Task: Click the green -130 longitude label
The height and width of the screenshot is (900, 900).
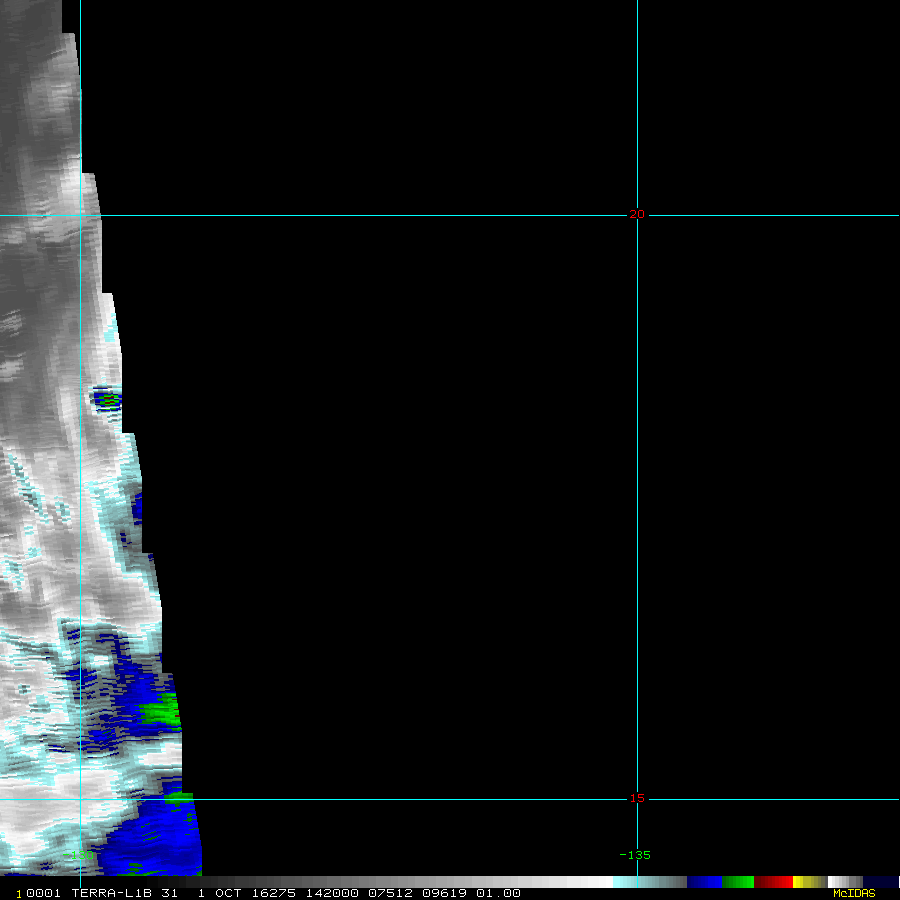Action: tap(77, 855)
